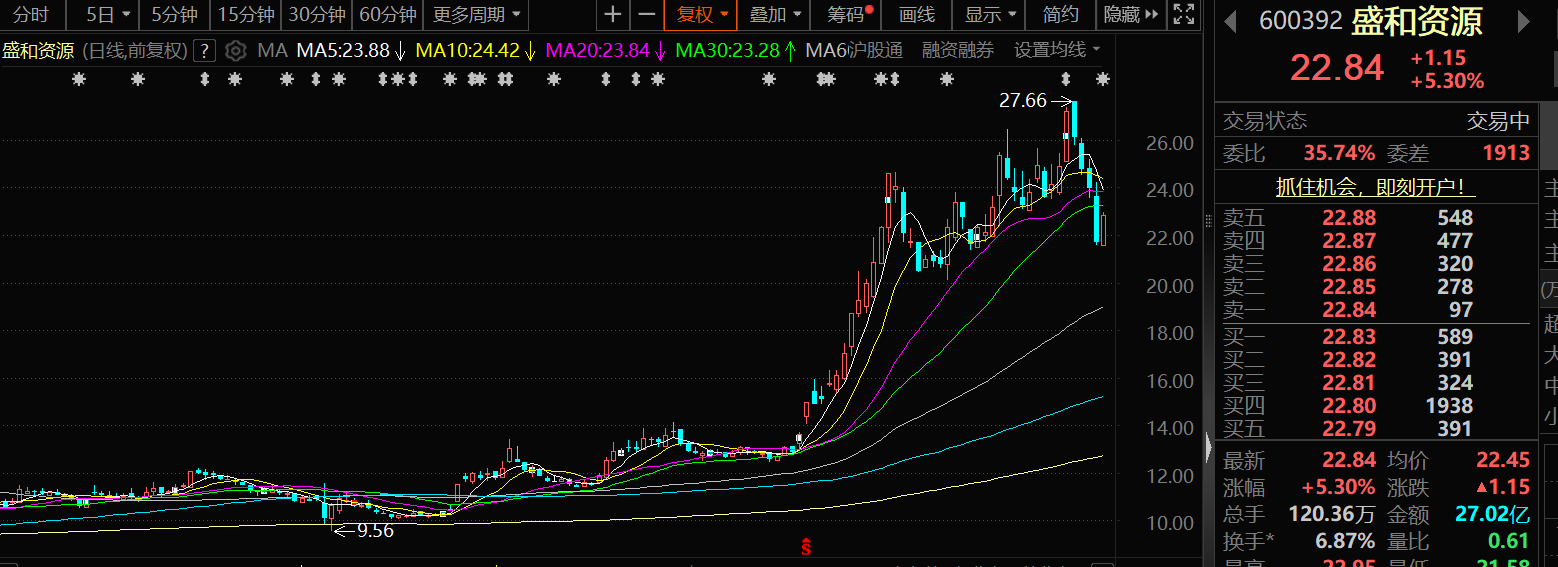Click the 画线 drawing tools button
This screenshot has width=1558, height=567.
[x=917, y=15]
